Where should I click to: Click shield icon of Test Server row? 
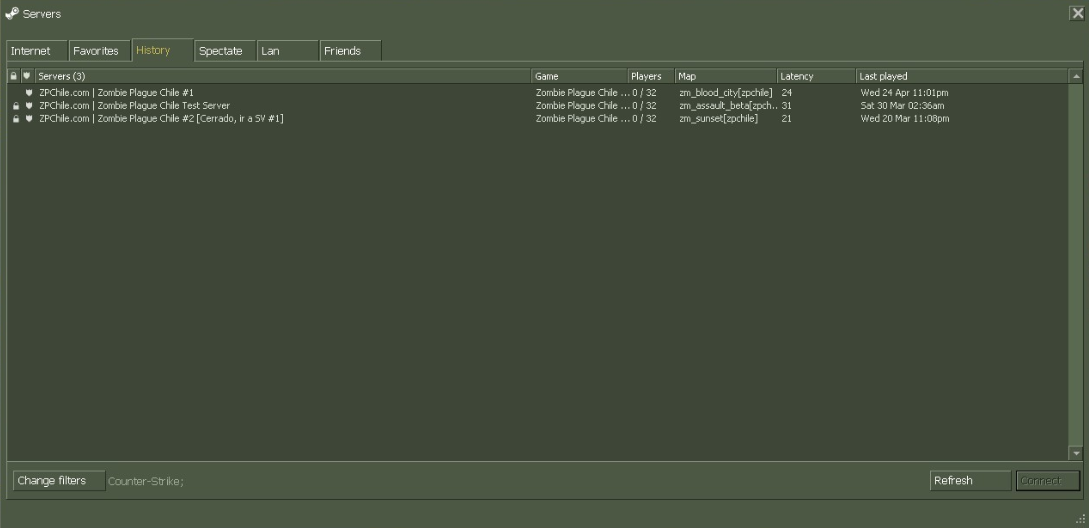coord(28,106)
